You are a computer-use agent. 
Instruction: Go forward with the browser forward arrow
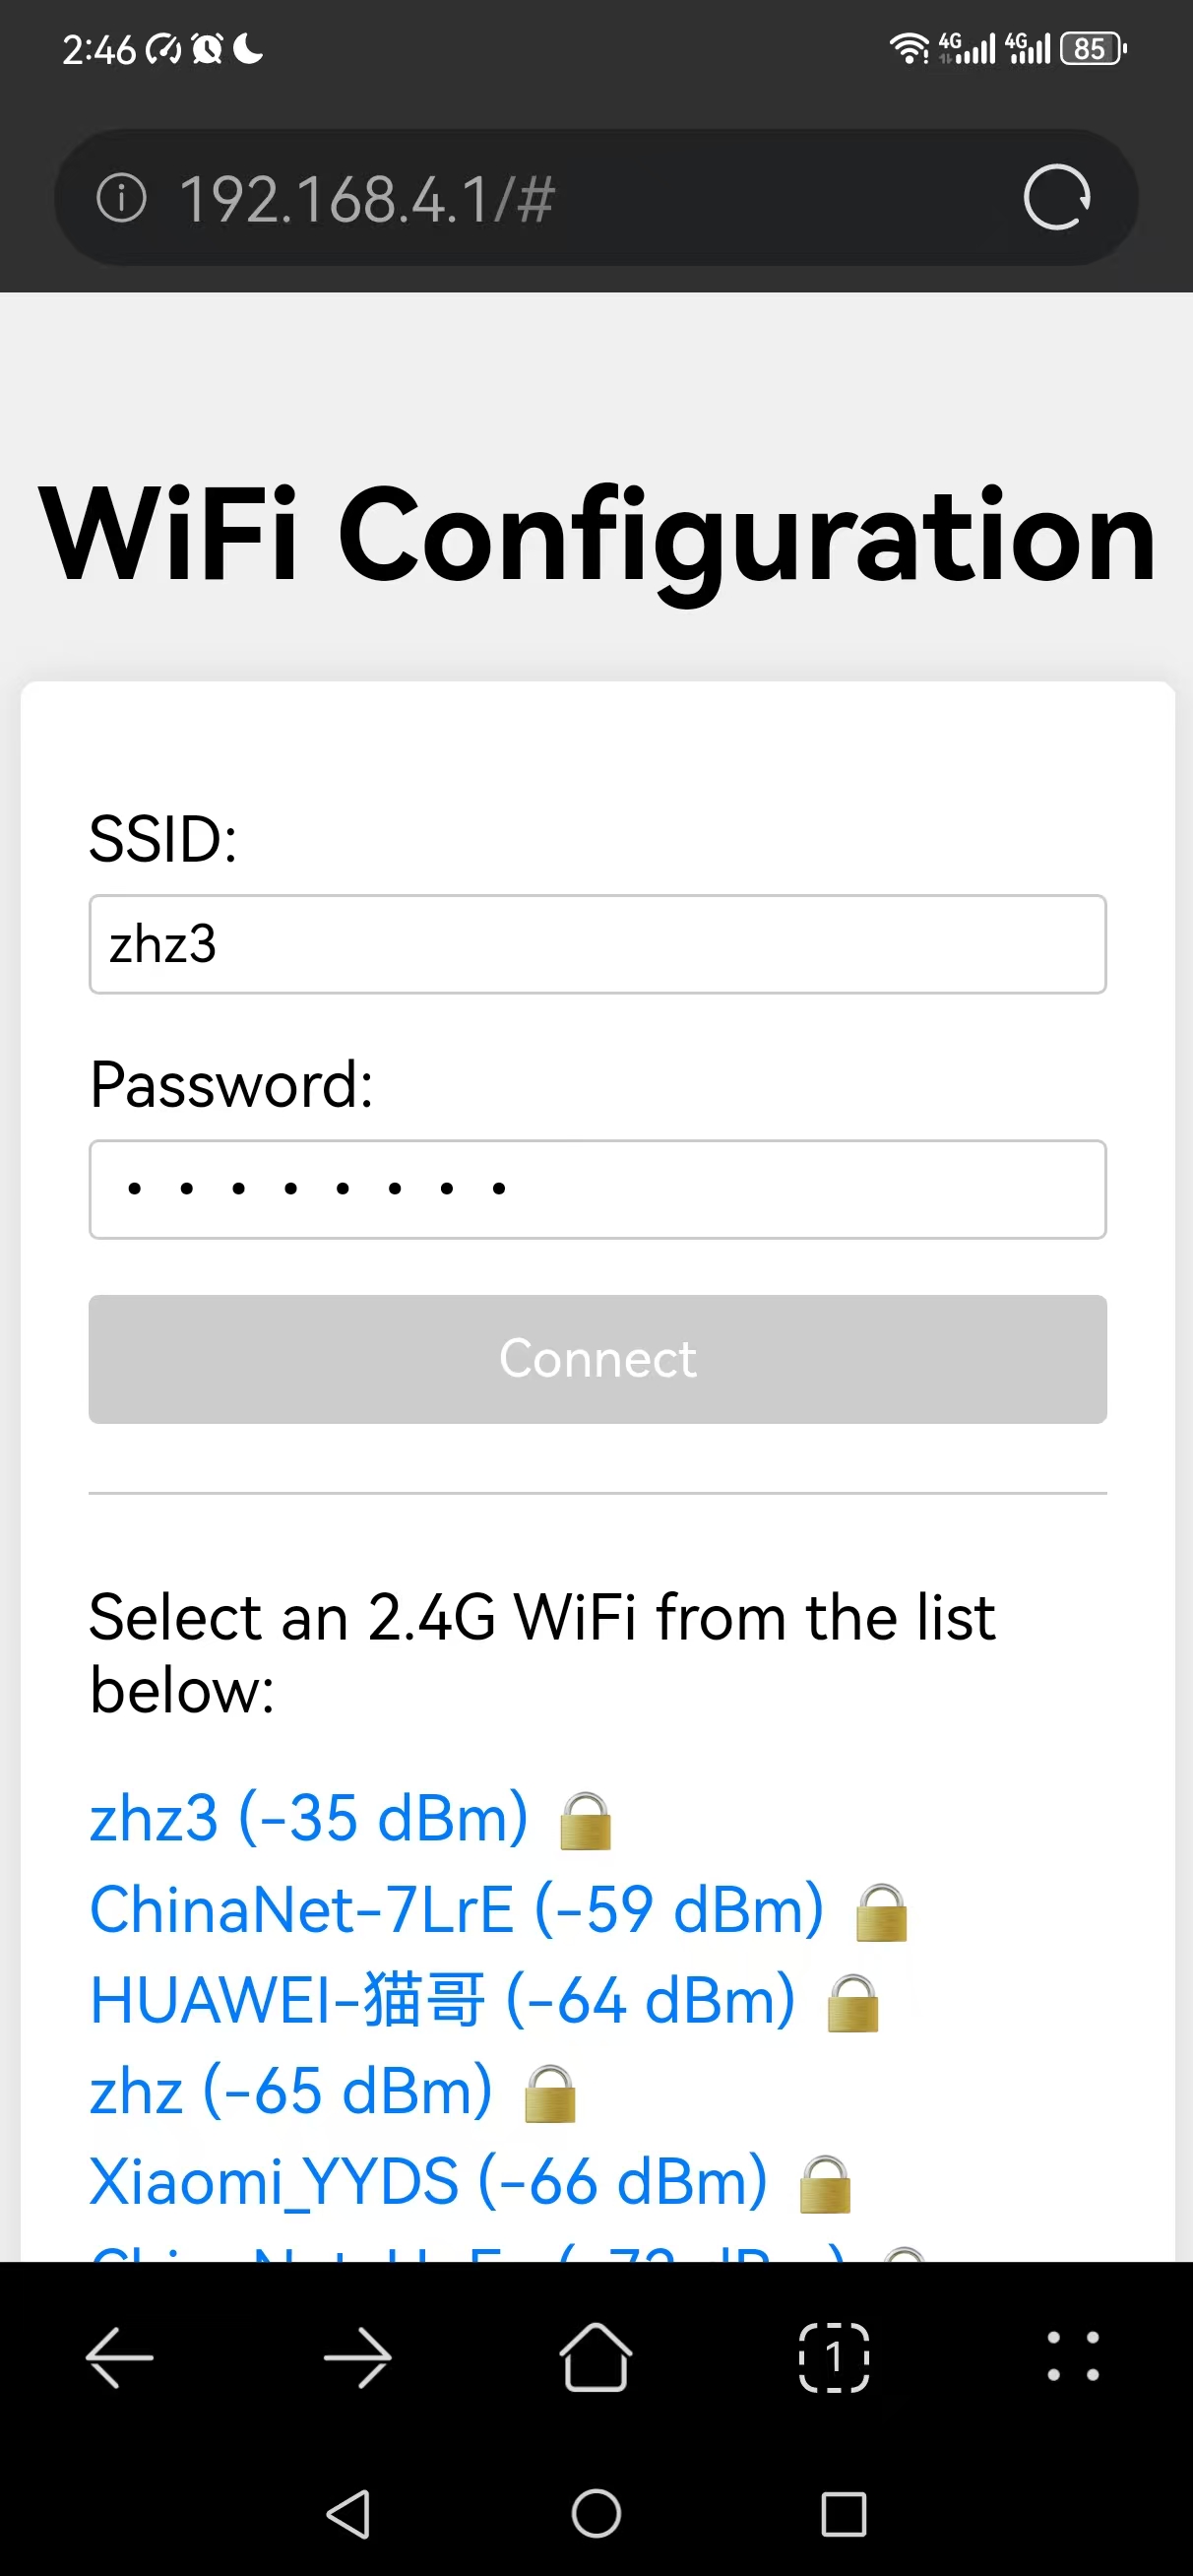tap(358, 2358)
